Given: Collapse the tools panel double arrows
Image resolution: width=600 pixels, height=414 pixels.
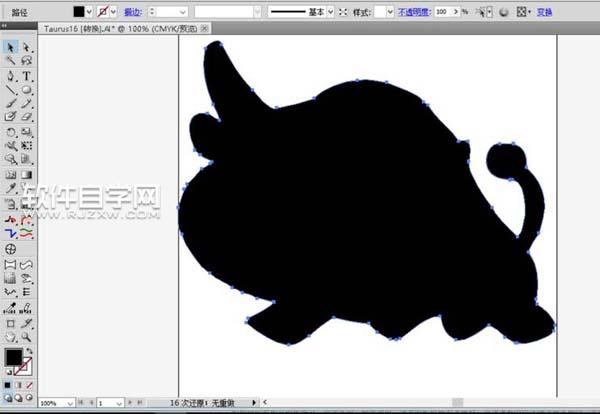Looking at the screenshot, I should [4, 26].
